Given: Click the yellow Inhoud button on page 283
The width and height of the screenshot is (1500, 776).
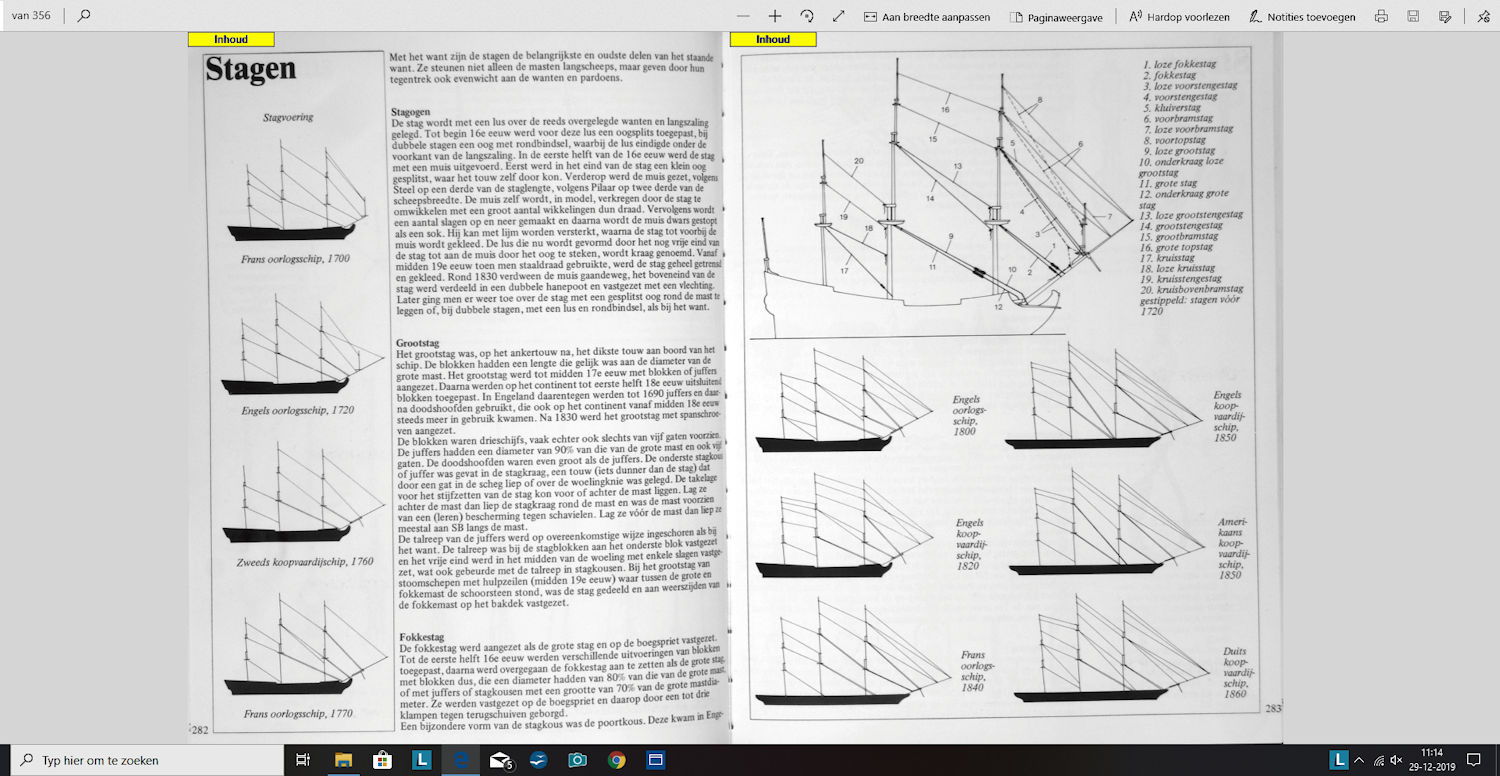Looking at the screenshot, I should tap(773, 39).
